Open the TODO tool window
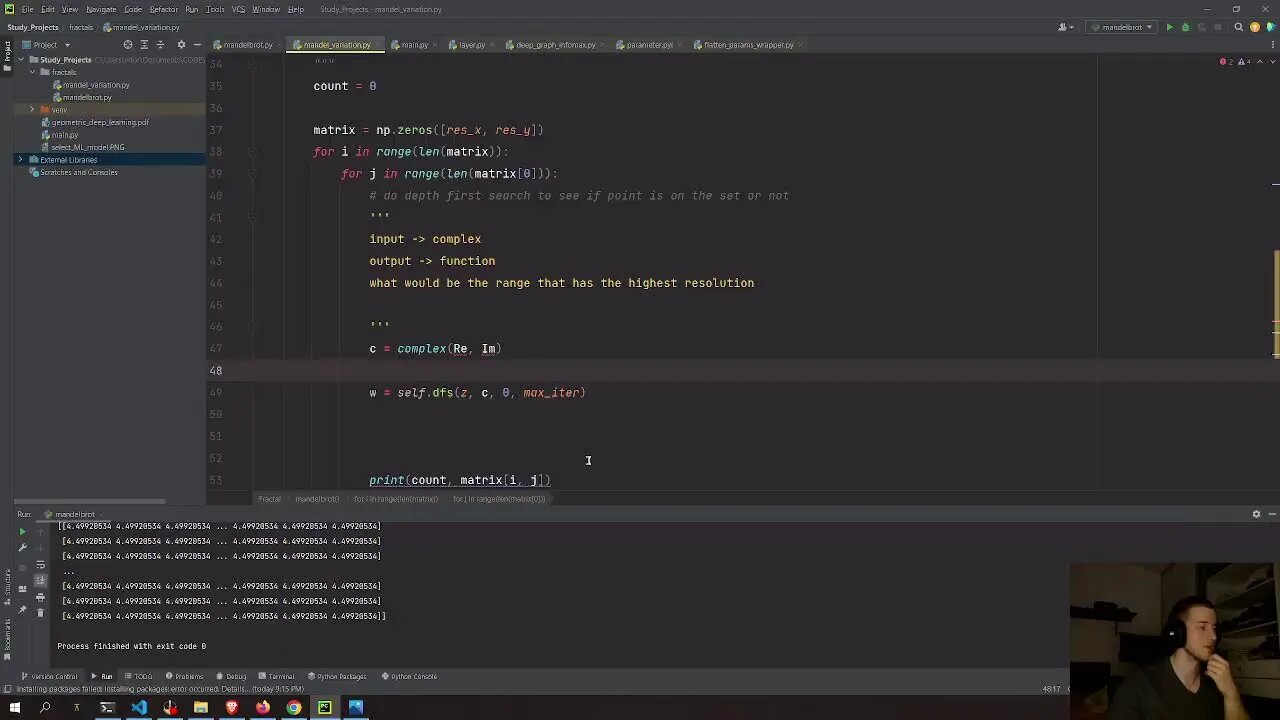1280x720 pixels. (x=138, y=676)
